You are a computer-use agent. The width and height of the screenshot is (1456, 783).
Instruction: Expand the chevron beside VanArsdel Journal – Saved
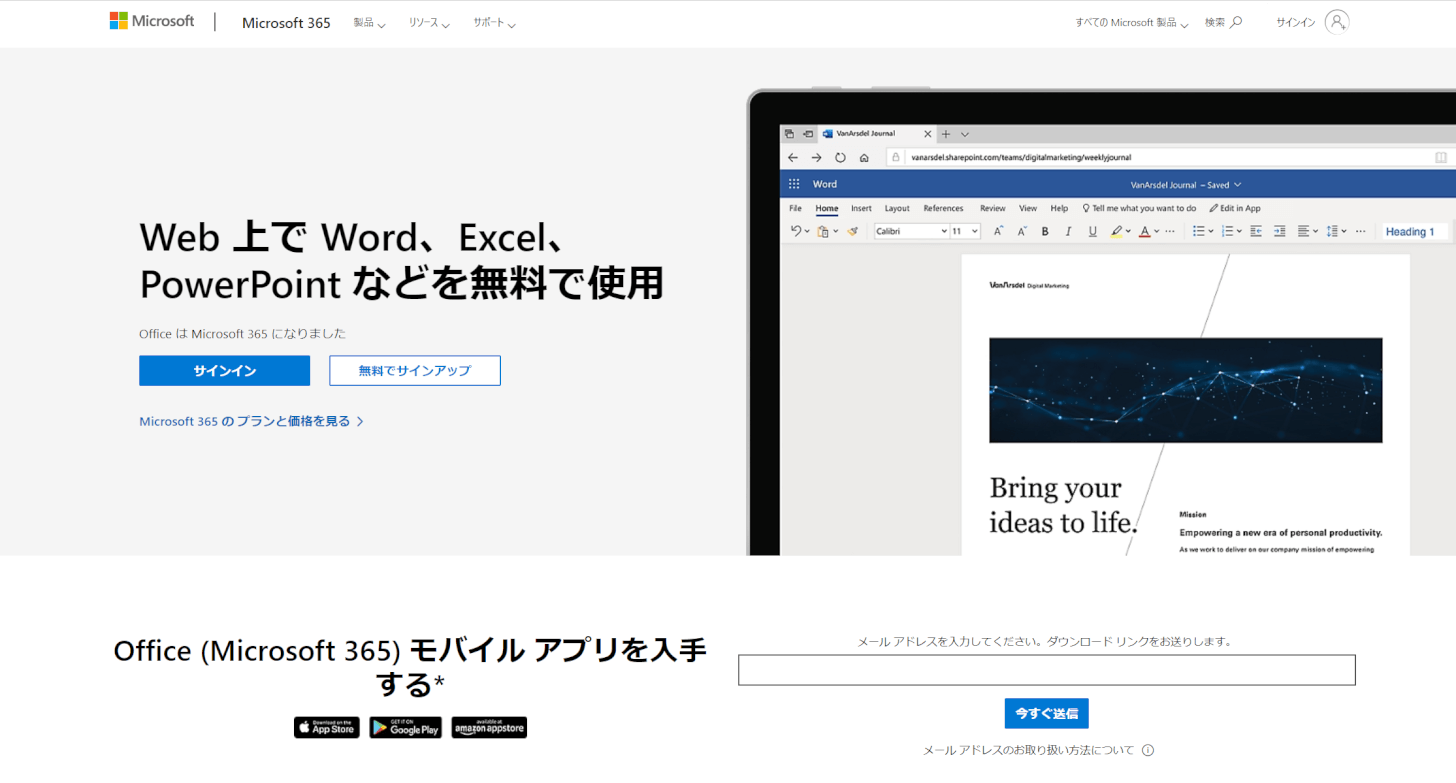pos(1238,184)
